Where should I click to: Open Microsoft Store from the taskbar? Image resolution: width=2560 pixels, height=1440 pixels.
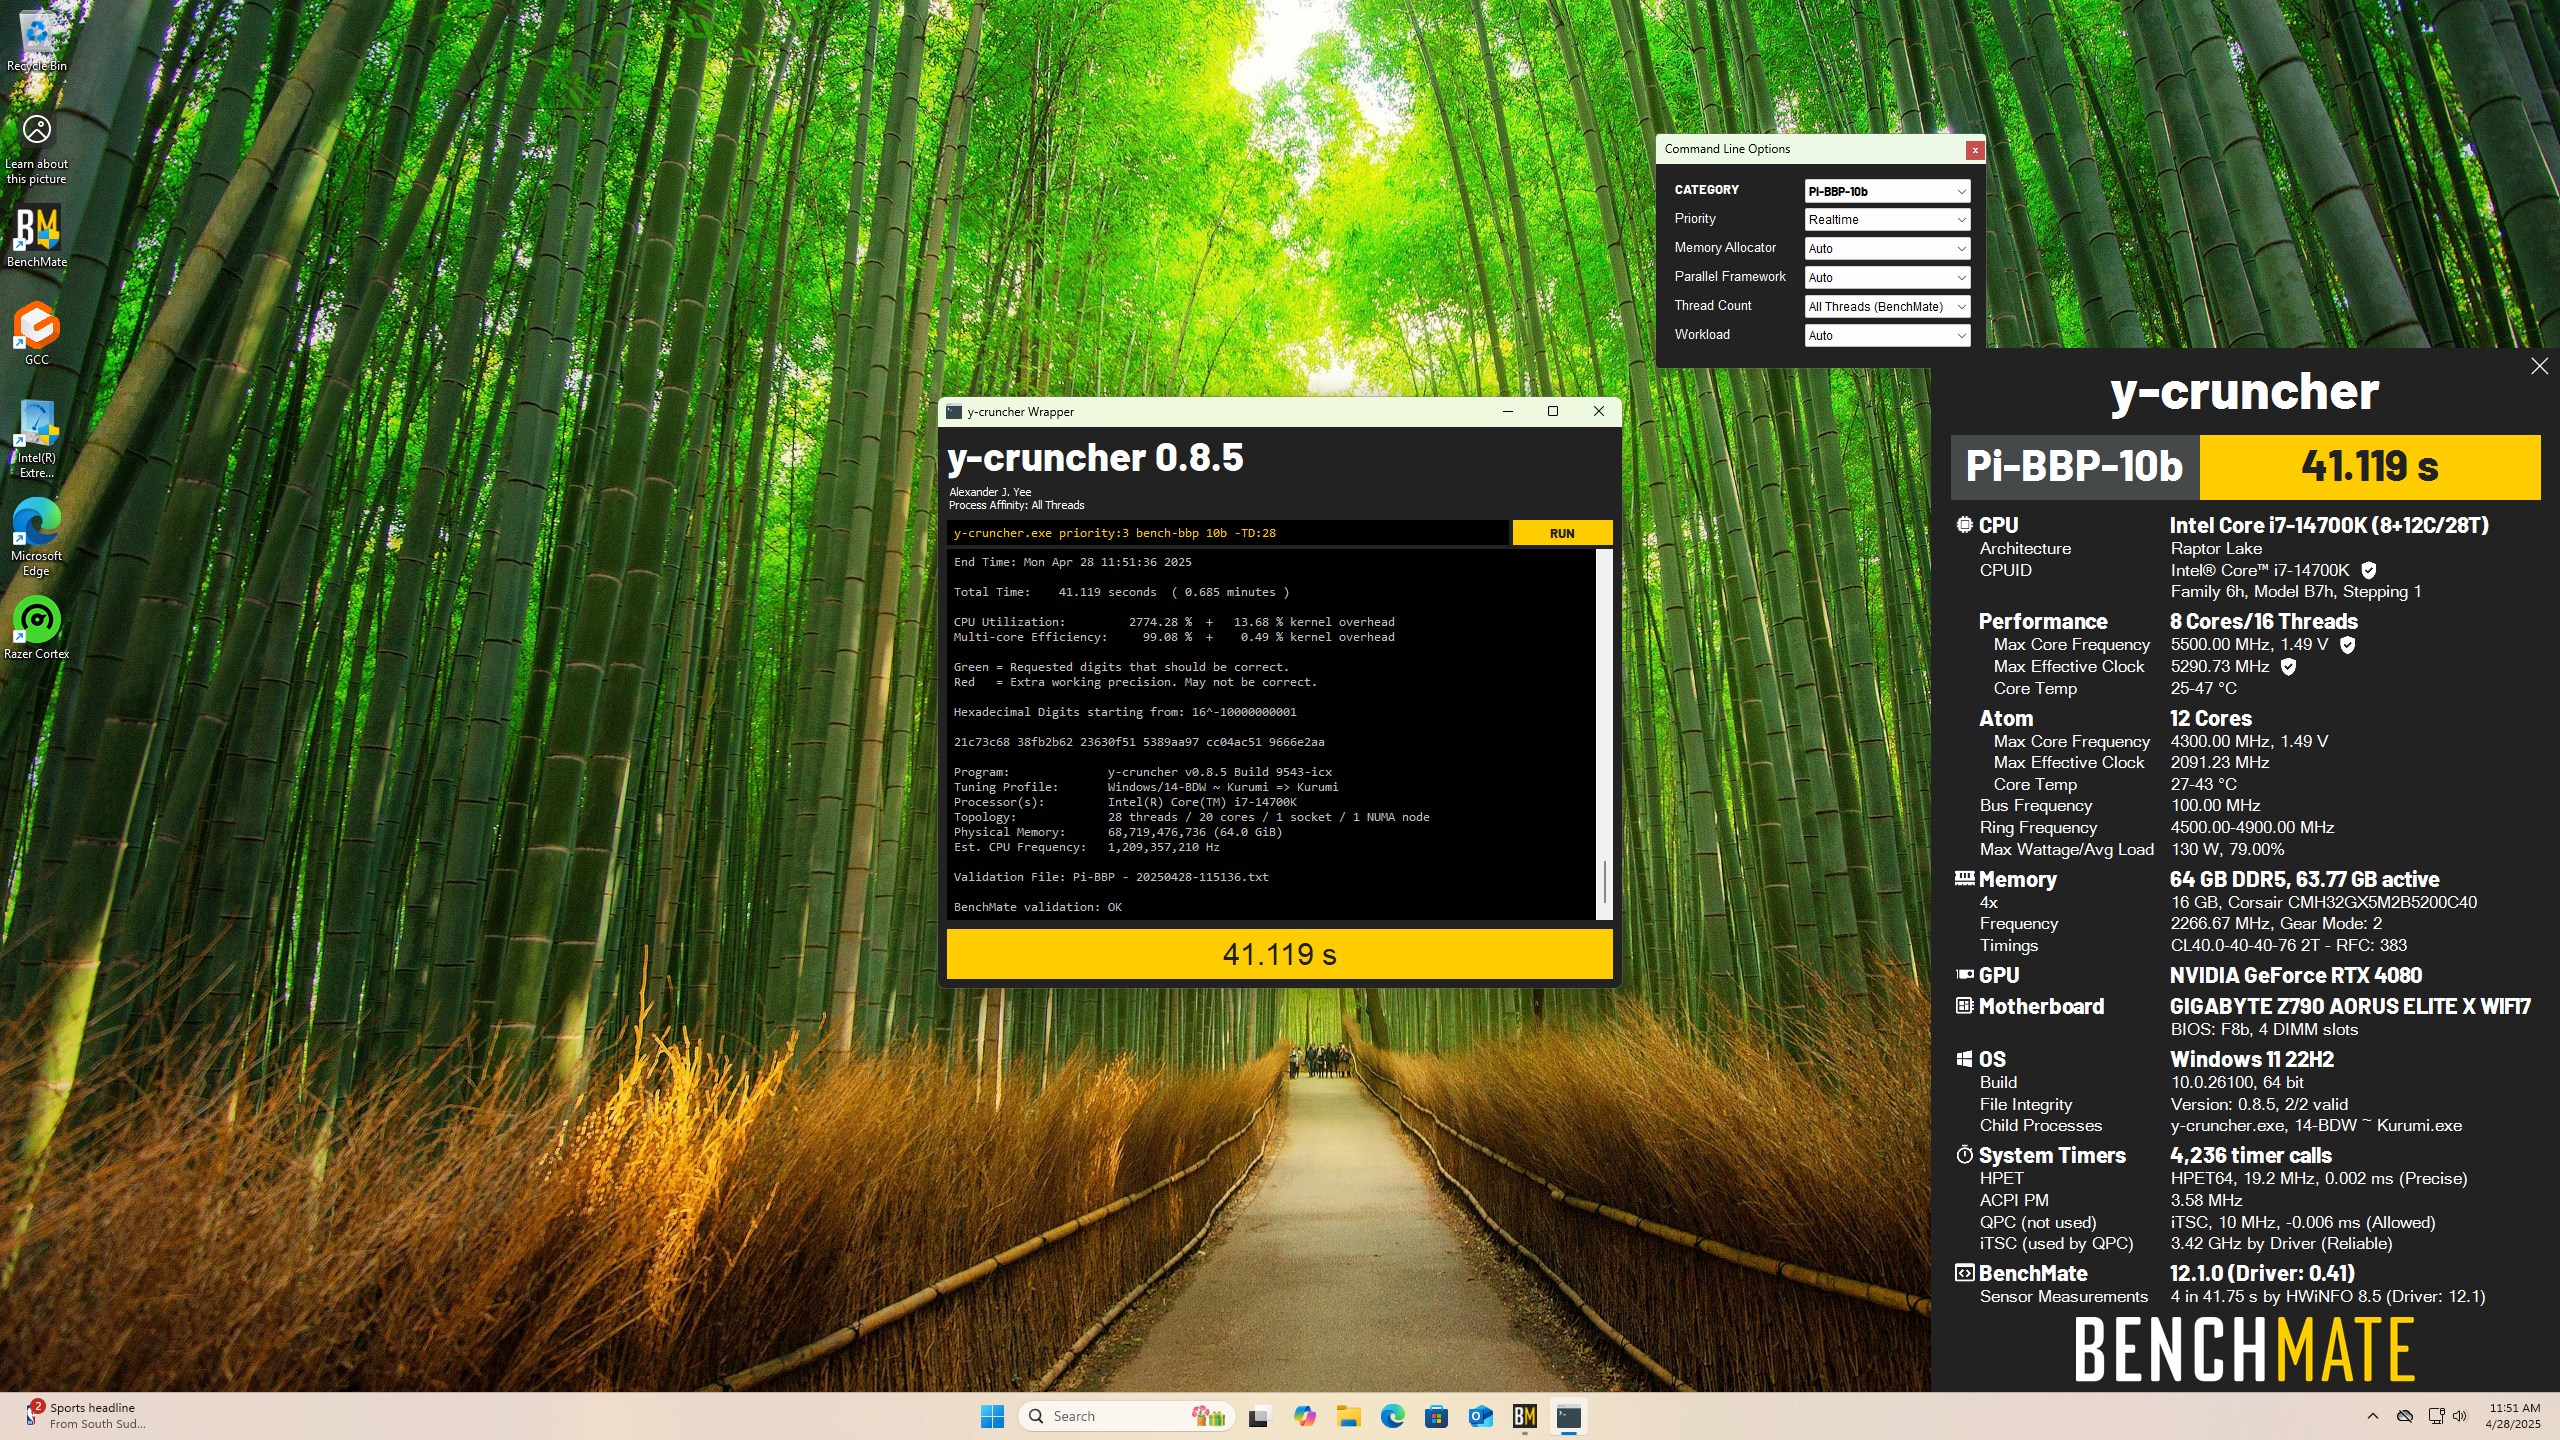[x=1436, y=1416]
